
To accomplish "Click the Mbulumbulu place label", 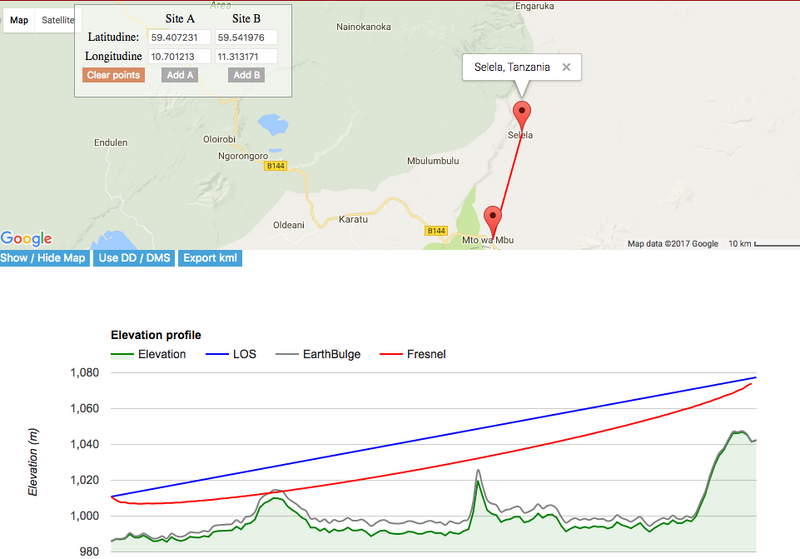I will (433, 161).
